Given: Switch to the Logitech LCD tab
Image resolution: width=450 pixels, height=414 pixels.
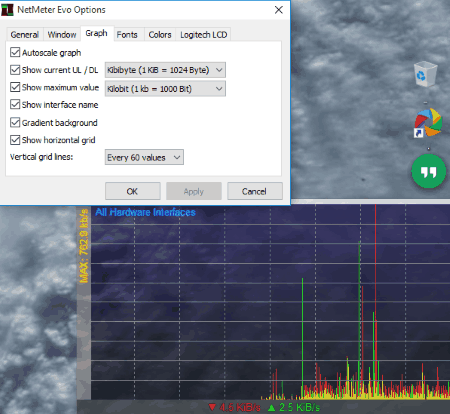Looking at the screenshot, I should click(203, 35).
